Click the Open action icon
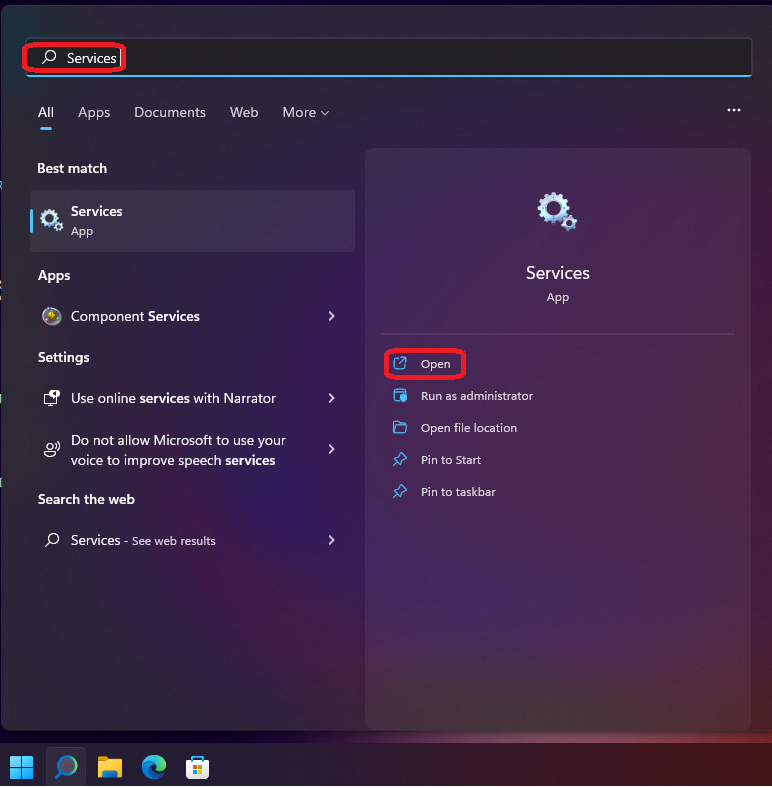This screenshot has width=772, height=788. 400,363
